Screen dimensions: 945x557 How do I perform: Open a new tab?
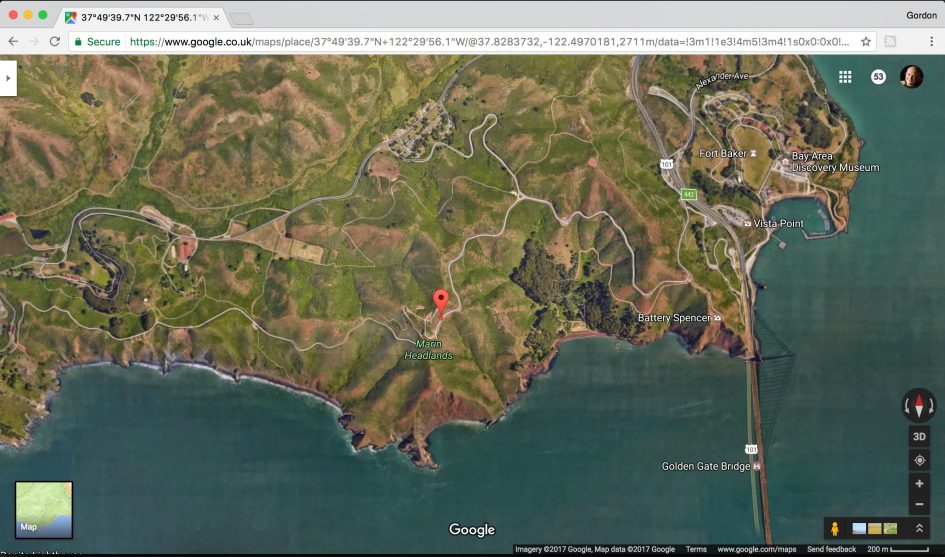pos(242,19)
